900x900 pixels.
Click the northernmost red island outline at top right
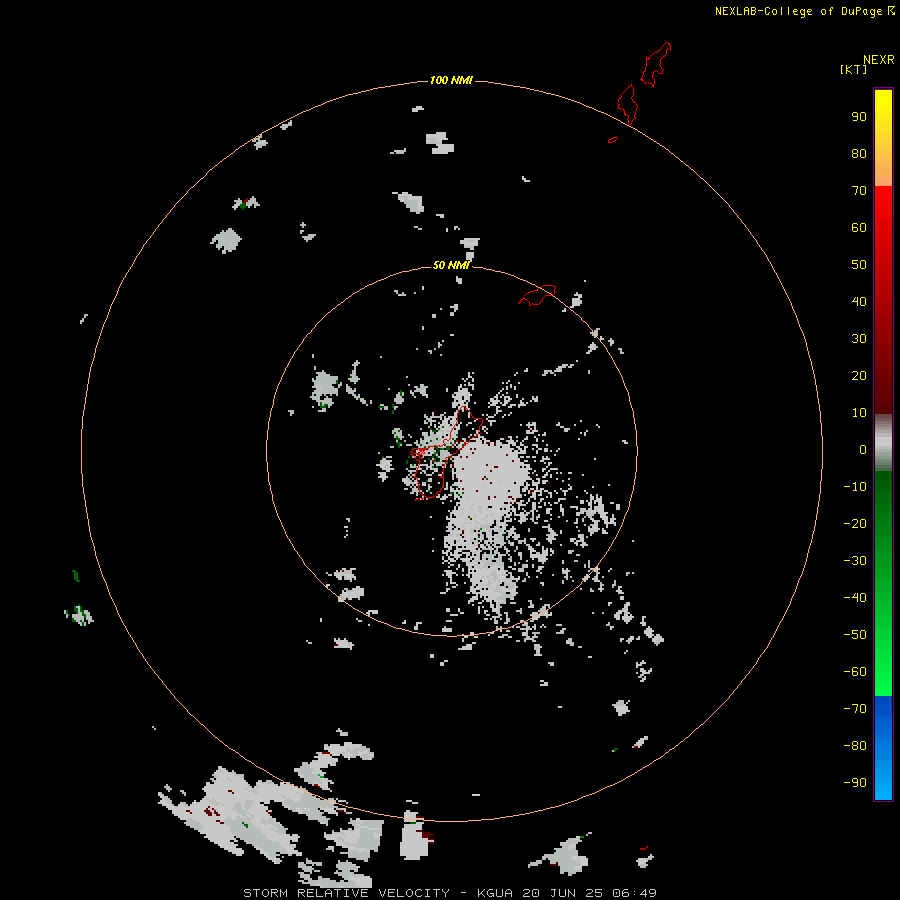coord(655,64)
